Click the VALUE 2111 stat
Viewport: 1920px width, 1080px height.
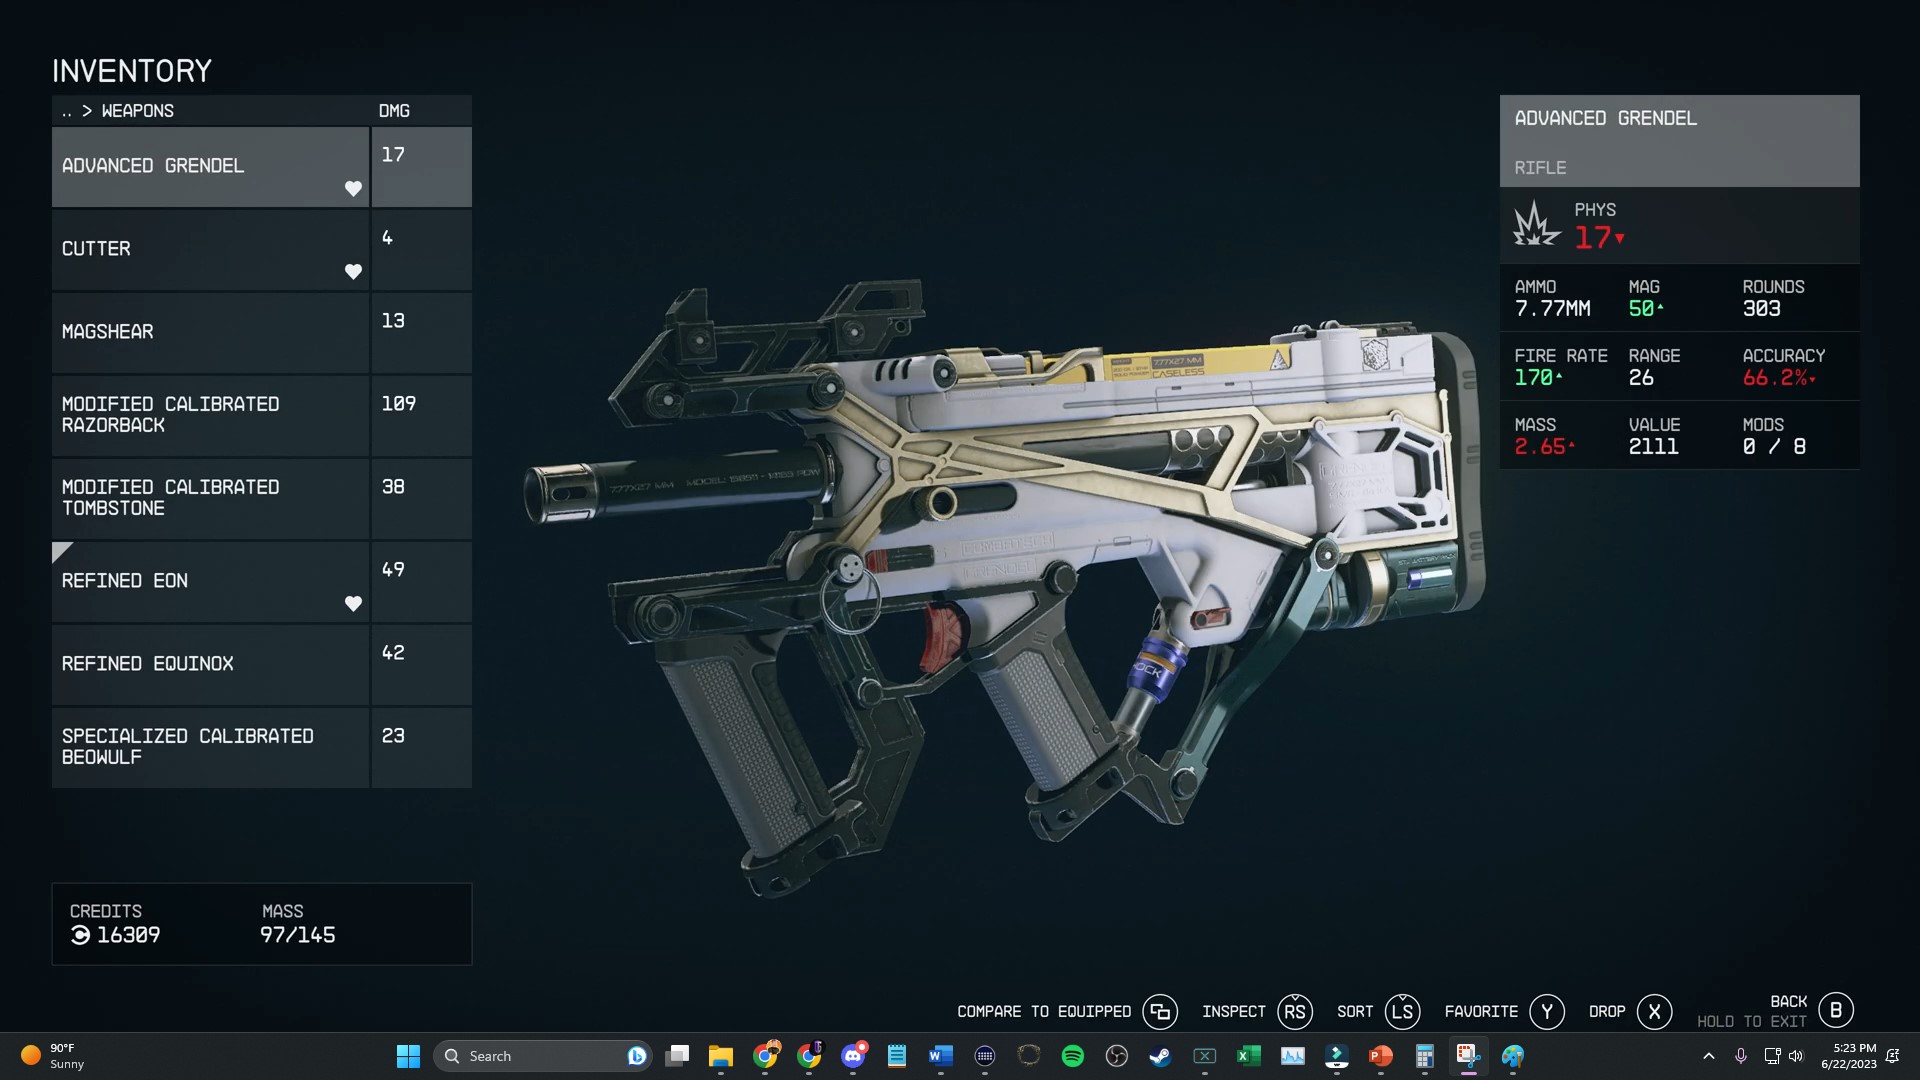pyautogui.click(x=1654, y=436)
